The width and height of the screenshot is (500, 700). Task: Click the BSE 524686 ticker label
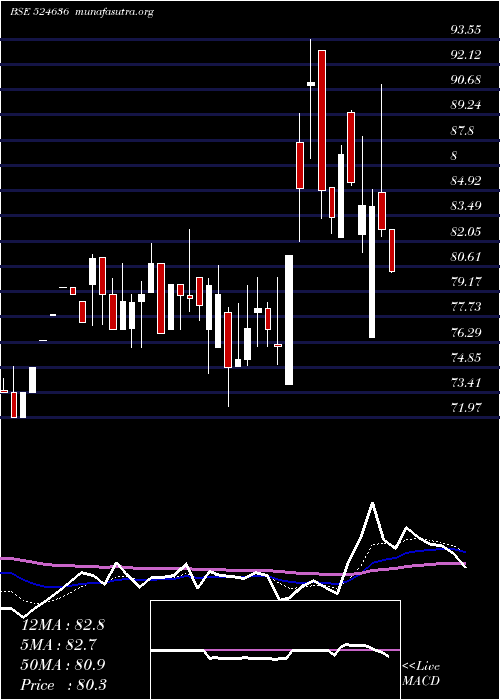coord(39,12)
